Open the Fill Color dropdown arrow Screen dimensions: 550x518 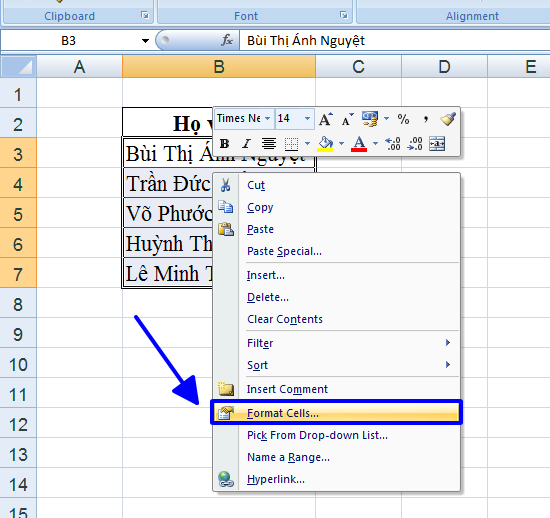[341, 143]
